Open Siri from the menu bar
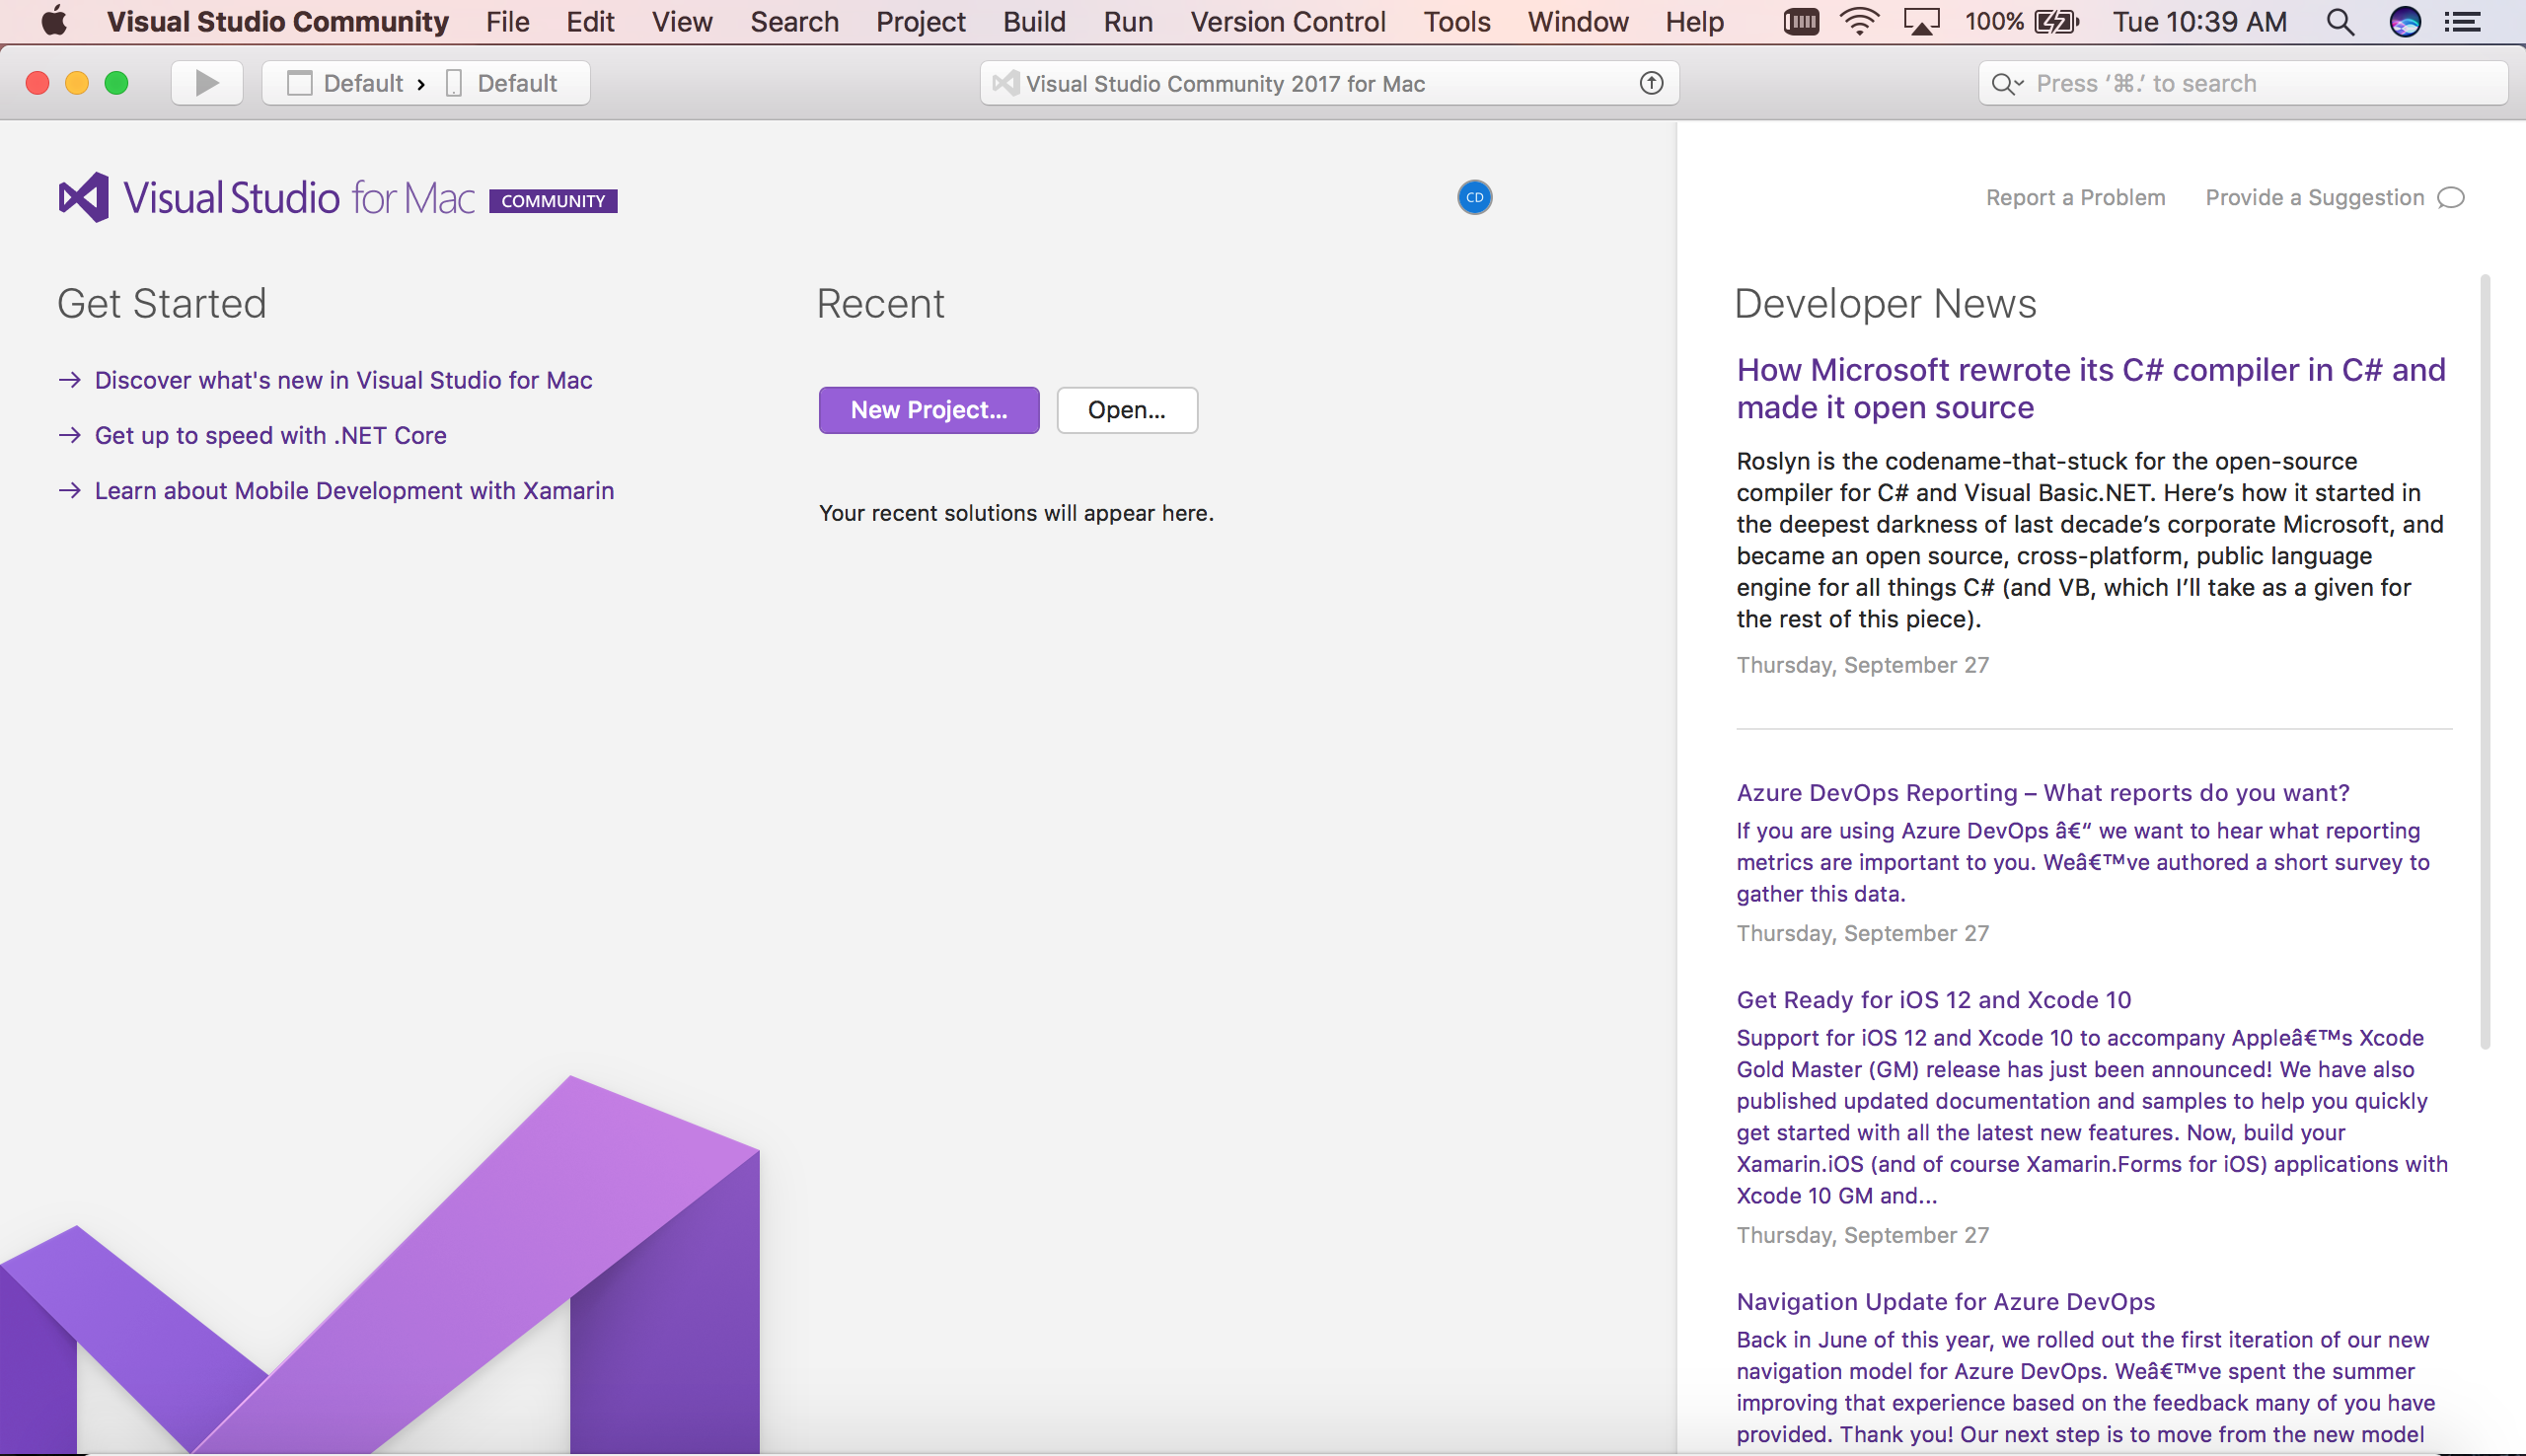2526x1456 pixels. (2404, 22)
